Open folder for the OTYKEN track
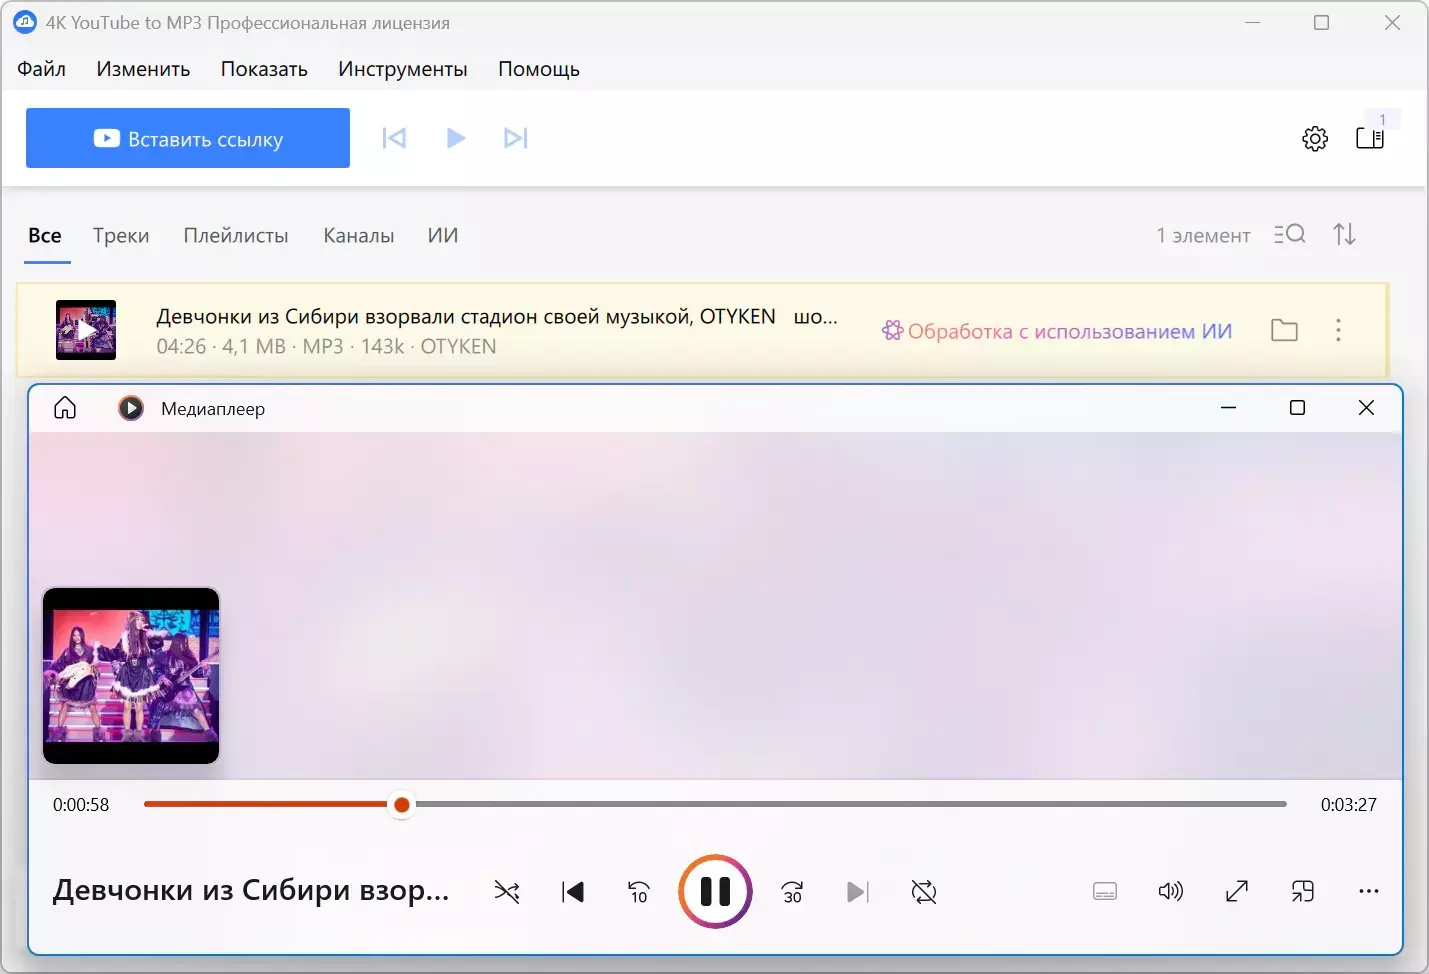The height and width of the screenshot is (974, 1429). click(1284, 330)
